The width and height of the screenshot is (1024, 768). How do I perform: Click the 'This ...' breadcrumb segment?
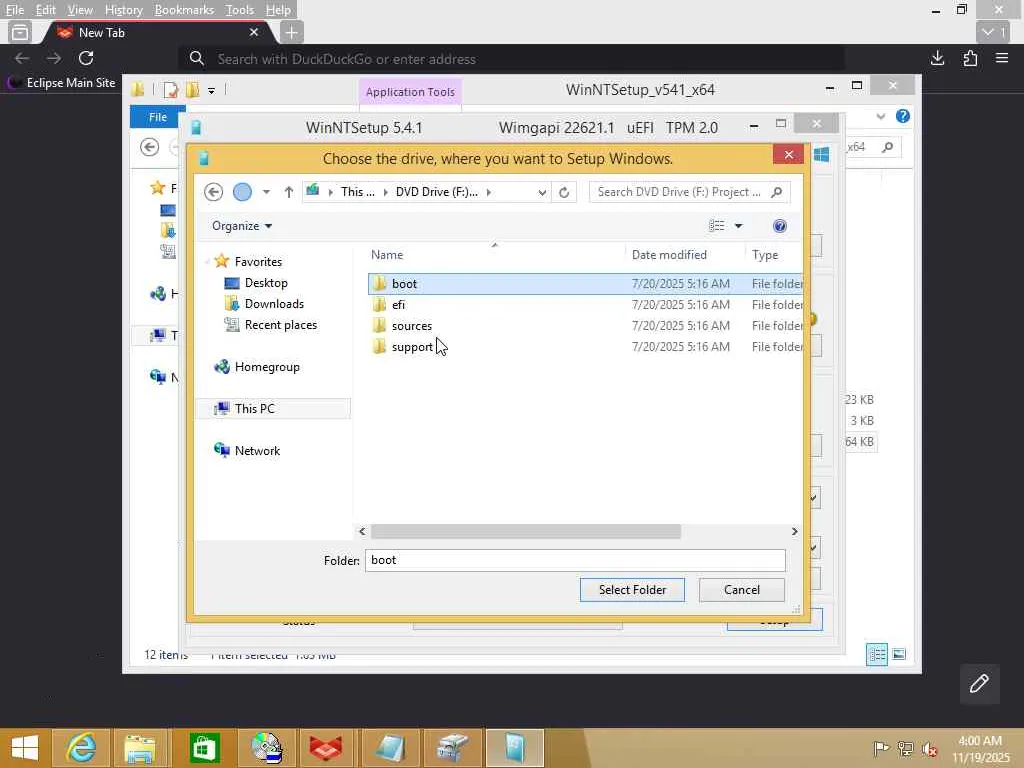(x=357, y=192)
